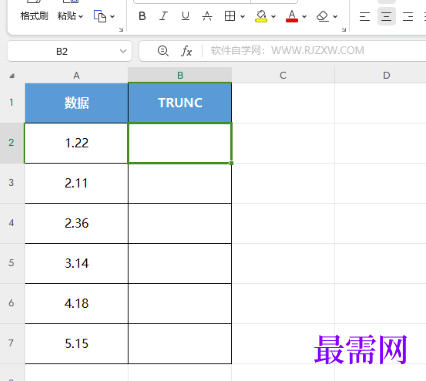Click header cell 数据
426x381 pixels.
[x=76, y=103]
